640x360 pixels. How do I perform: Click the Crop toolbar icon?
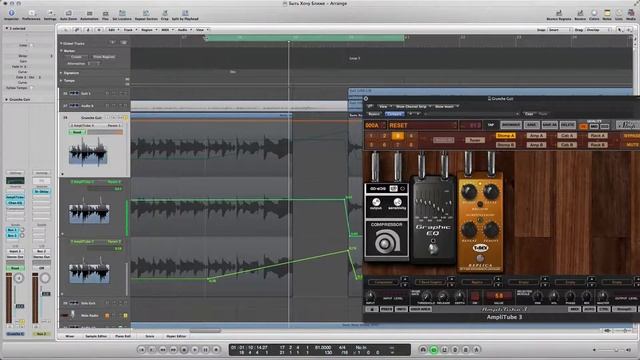pyautogui.click(x=164, y=15)
